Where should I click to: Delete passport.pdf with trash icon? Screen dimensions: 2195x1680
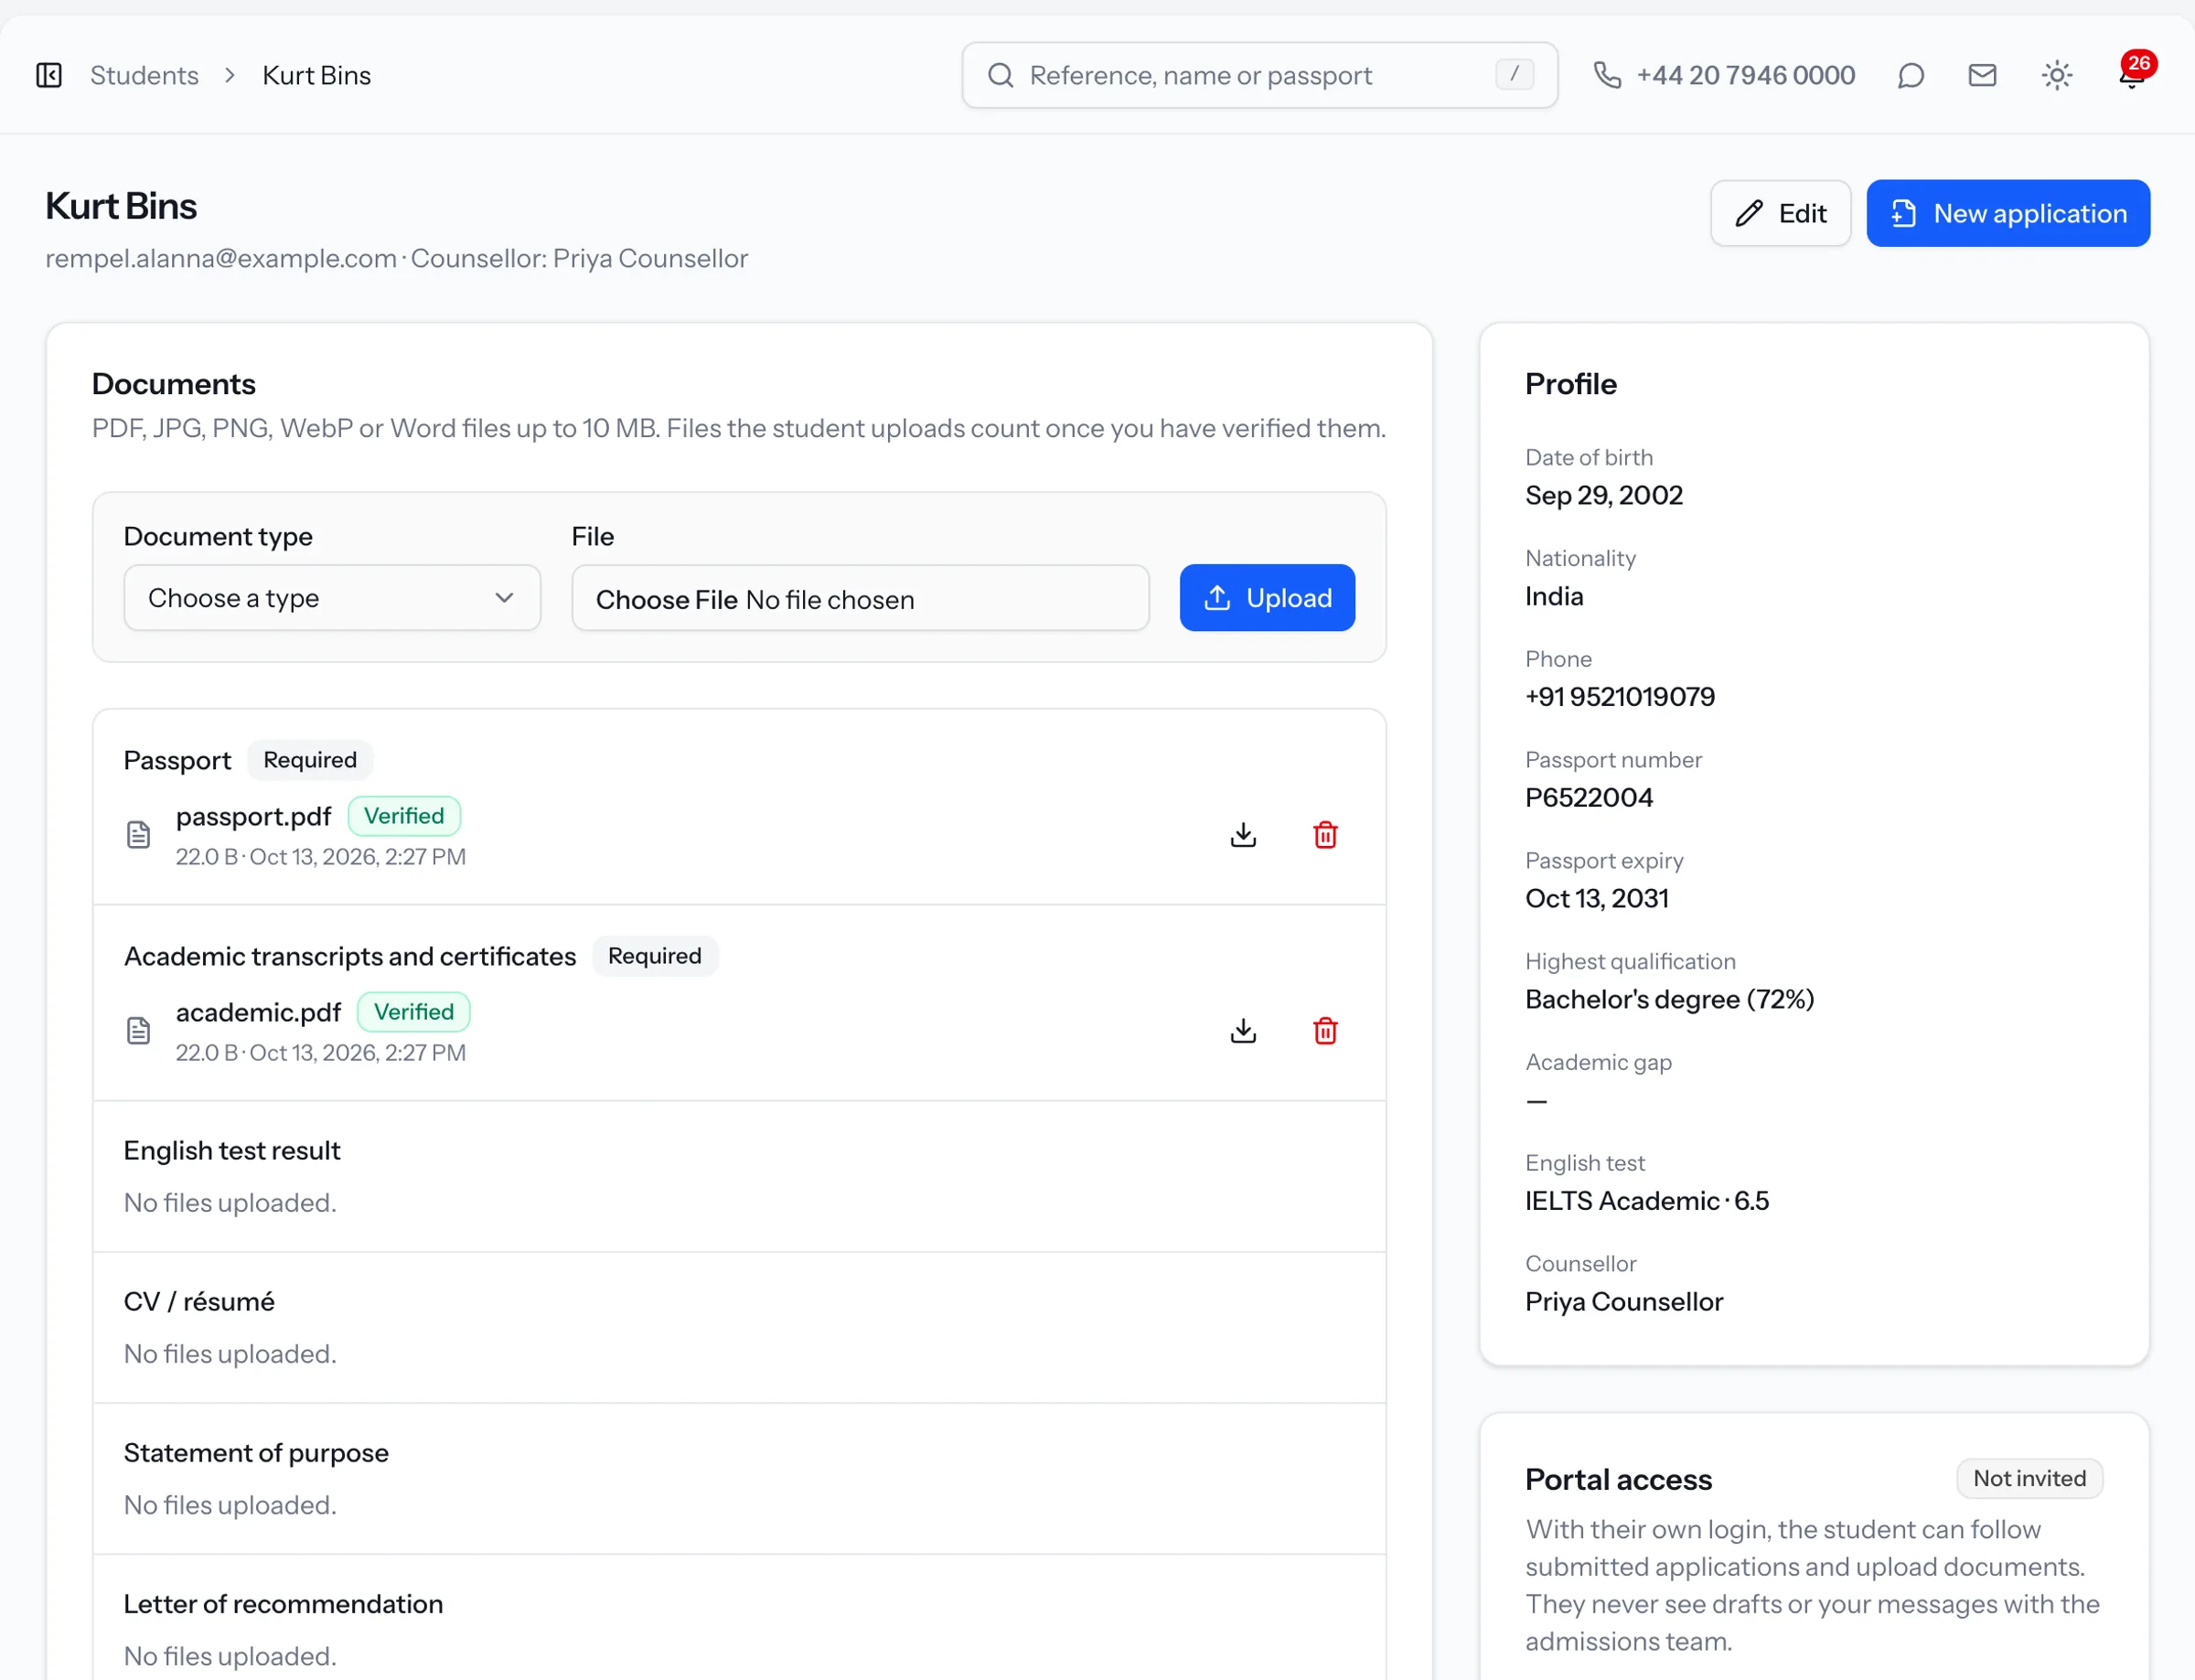pyautogui.click(x=1325, y=834)
